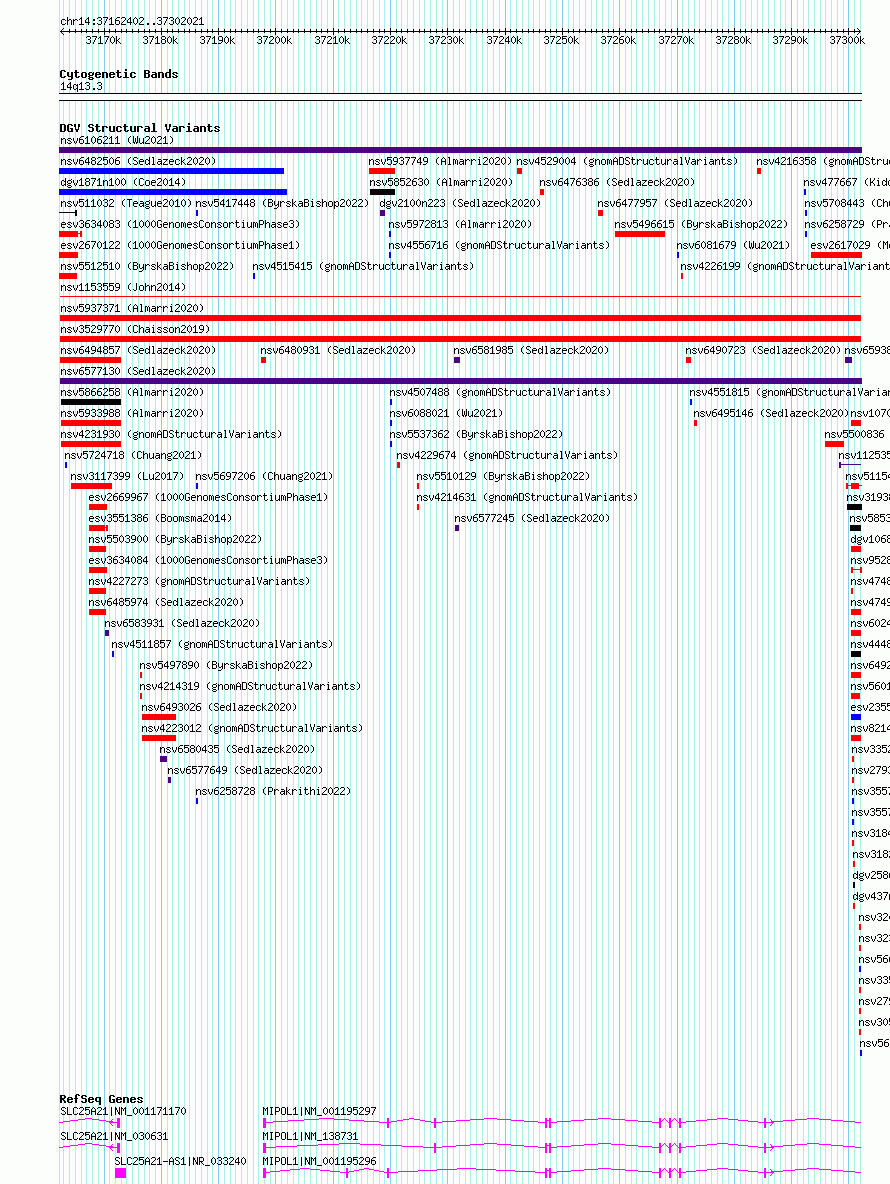Screen dimensions: 890x1184
Task: Open gene label MIPOL1|NM_001195296
Action: pyautogui.click(x=319, y=1162)
